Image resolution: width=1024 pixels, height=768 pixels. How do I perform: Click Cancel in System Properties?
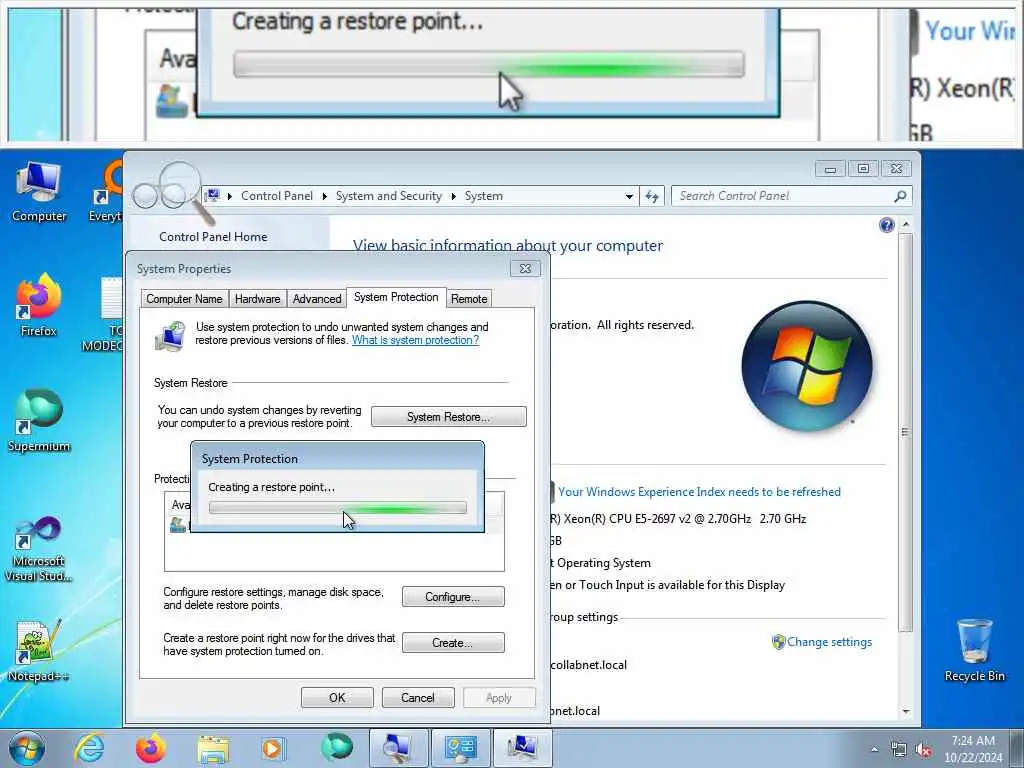(418, 697)
